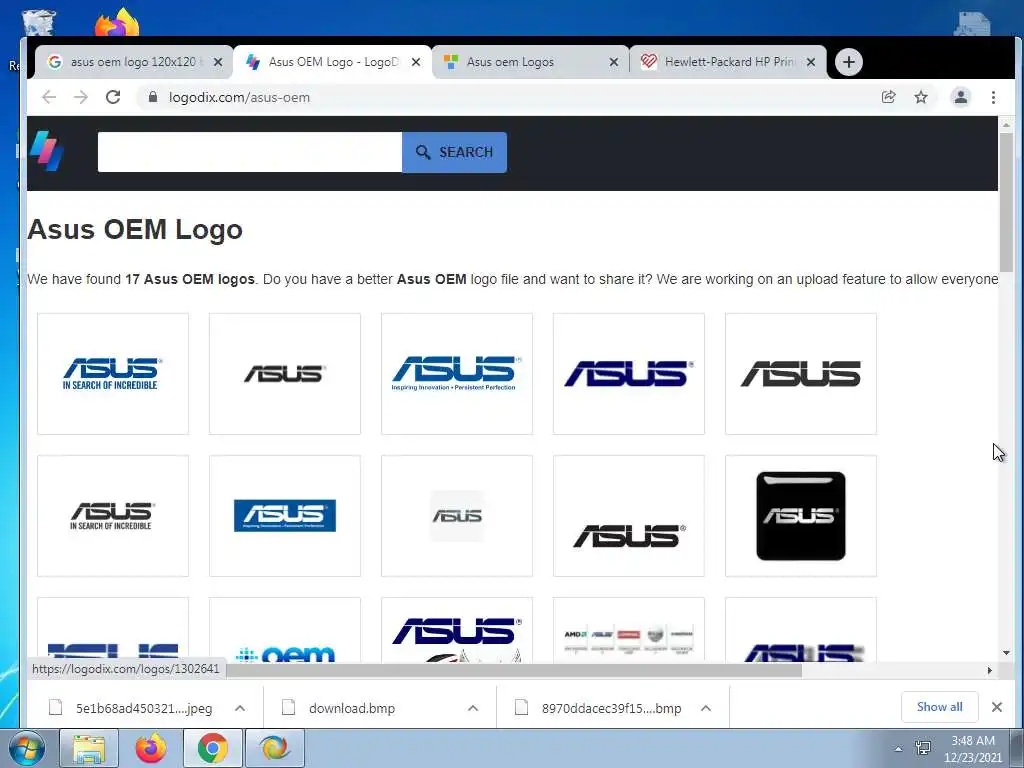
Task: Click 'Show all' downloads button
Action: click(939, 707)
